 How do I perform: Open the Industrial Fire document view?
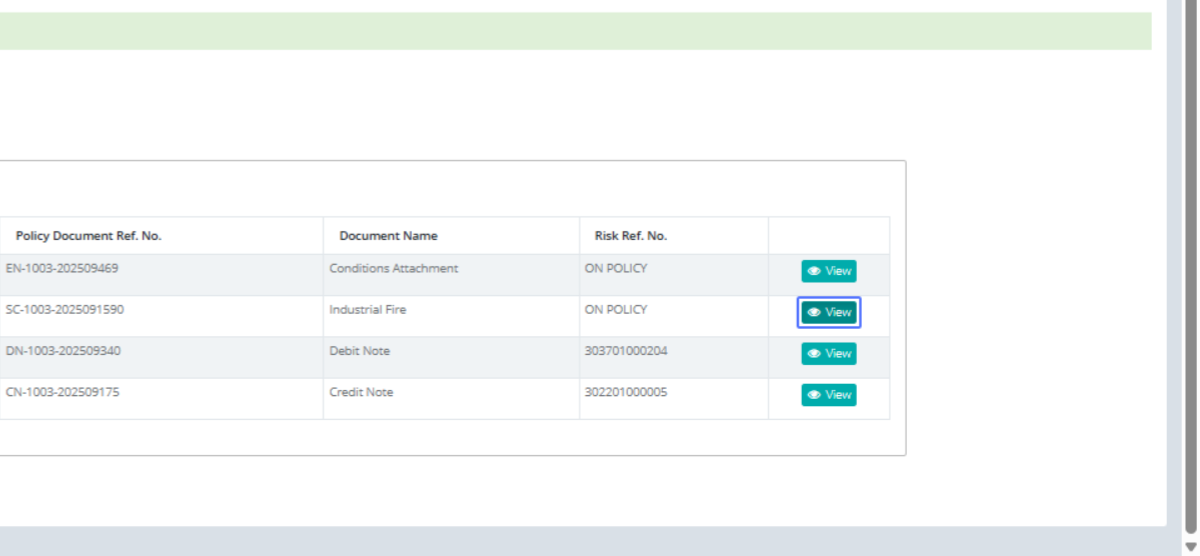(x=828, y=313)
